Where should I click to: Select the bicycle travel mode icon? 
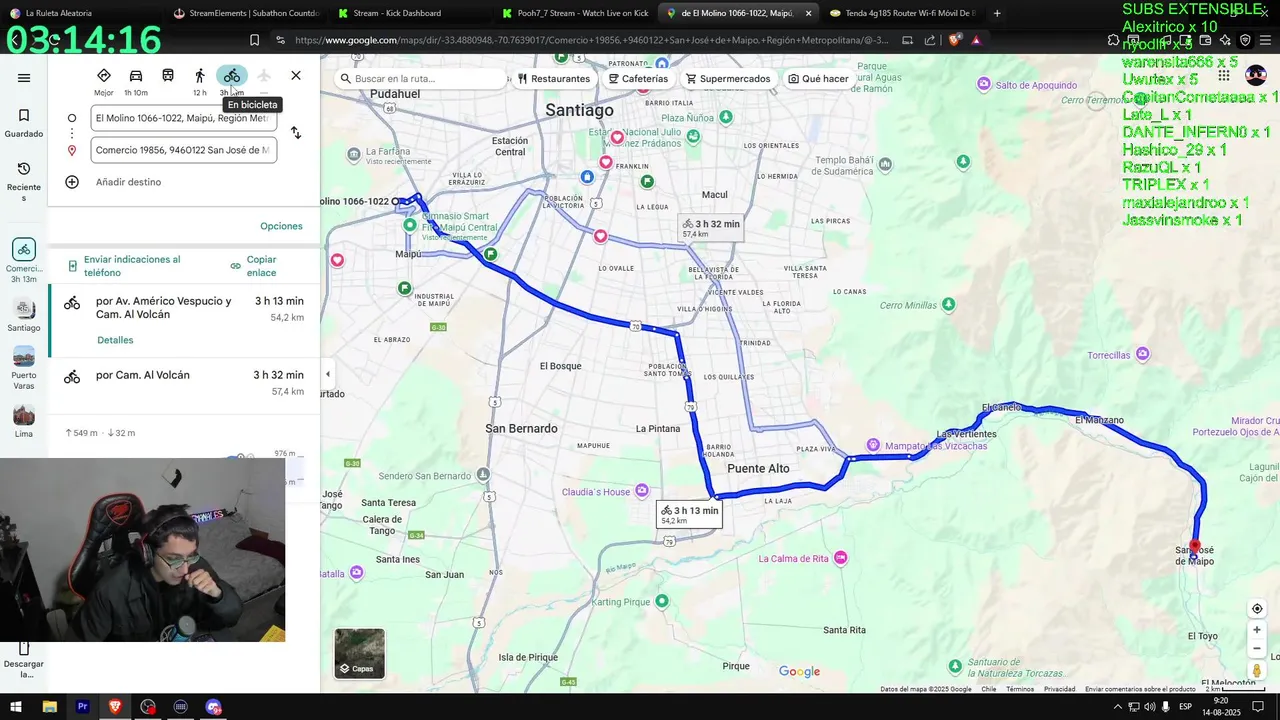(232, 76)
